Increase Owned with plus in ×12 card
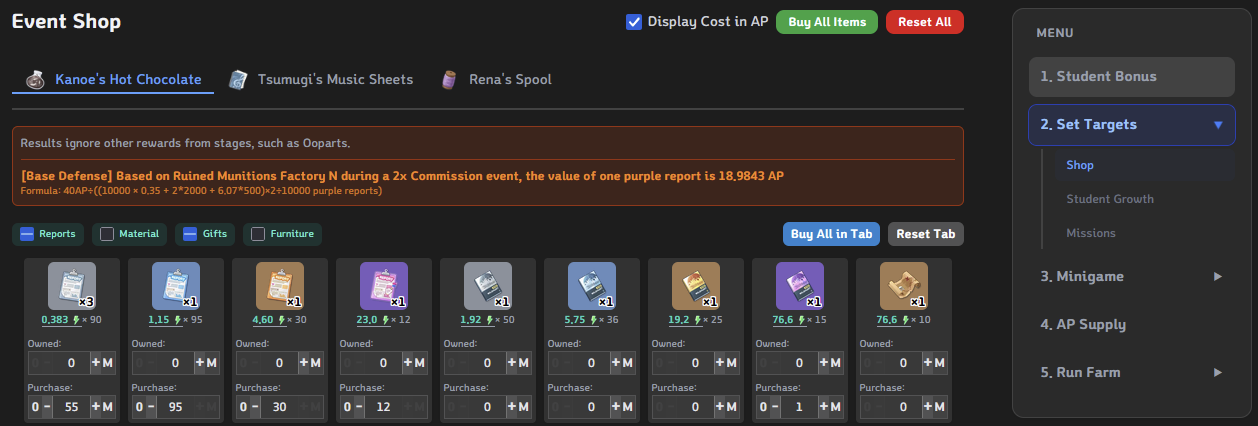 (408, 363)
